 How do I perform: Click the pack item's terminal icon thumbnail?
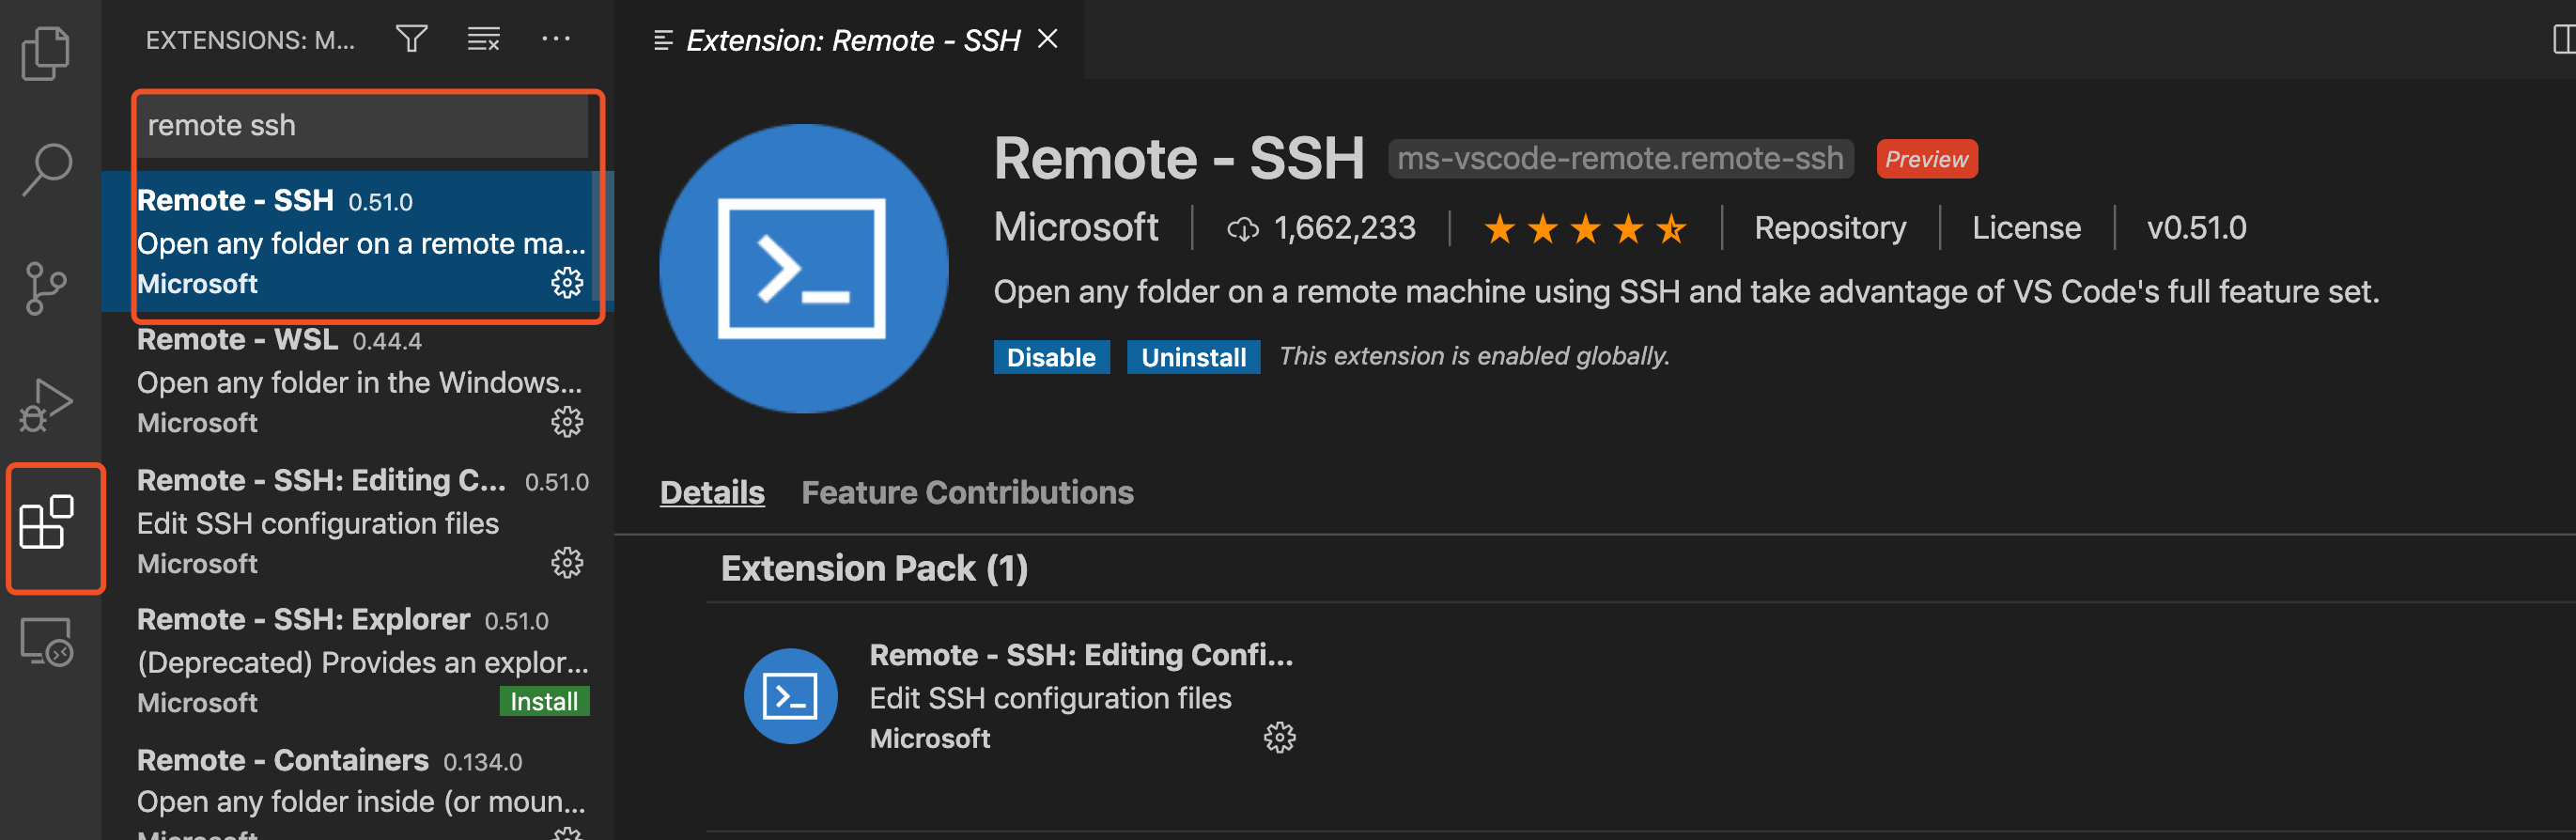pyautogui.click(x=790, y=696)
